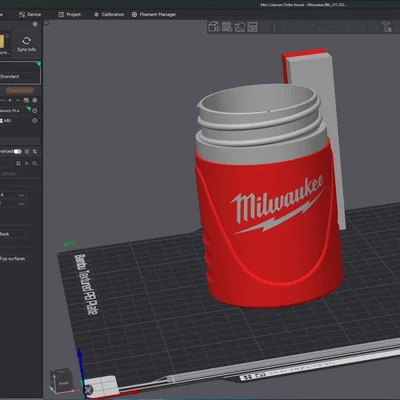Click the compare presets list icon
Image resolution: width=400 pixels, height=400 pixels.
[x=27, y=151]
